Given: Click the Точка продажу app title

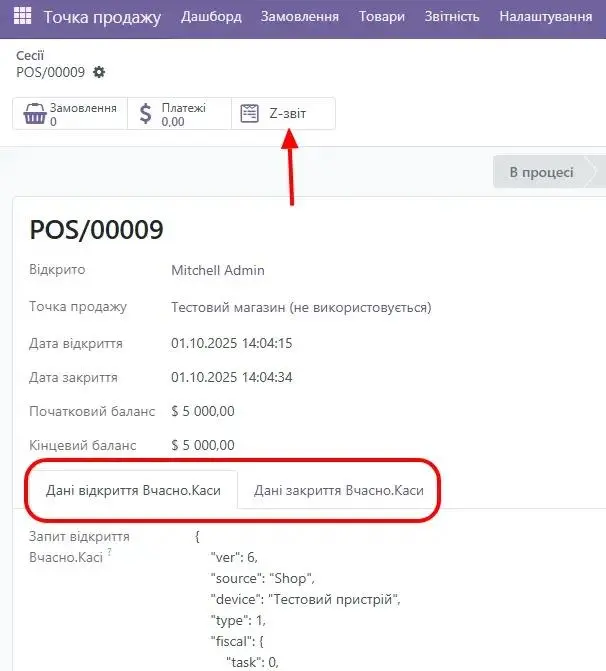Looking at the screenshot, I should [x=102, y=17].
